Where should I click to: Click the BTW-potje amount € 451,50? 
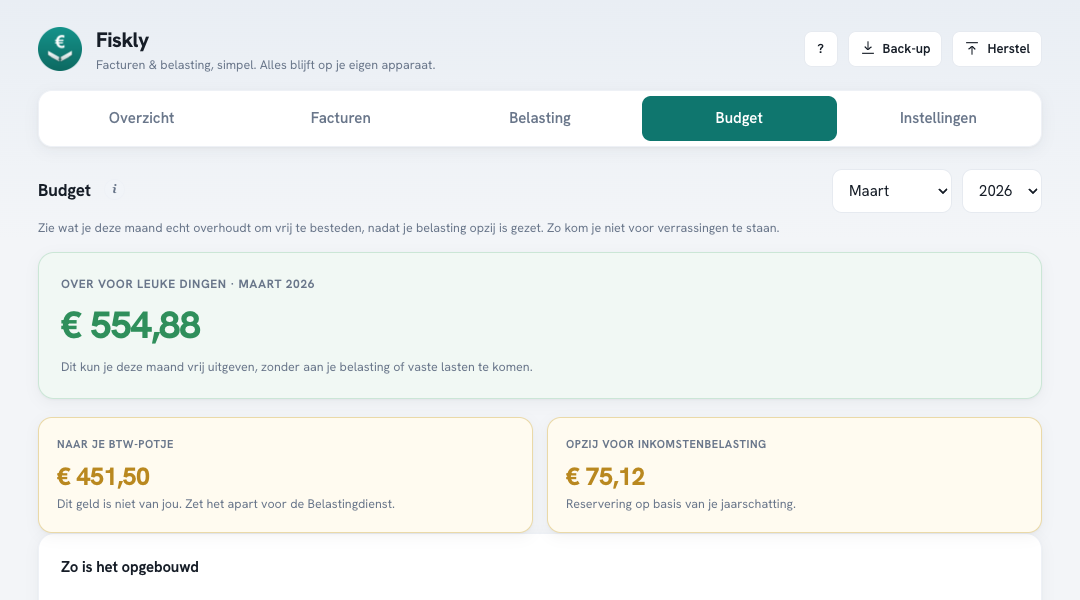[103, 477]
